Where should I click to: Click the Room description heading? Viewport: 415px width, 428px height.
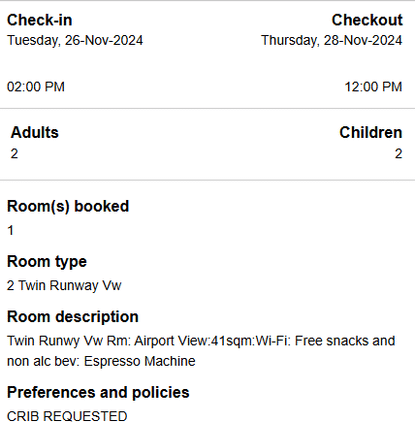coord(73,317)
